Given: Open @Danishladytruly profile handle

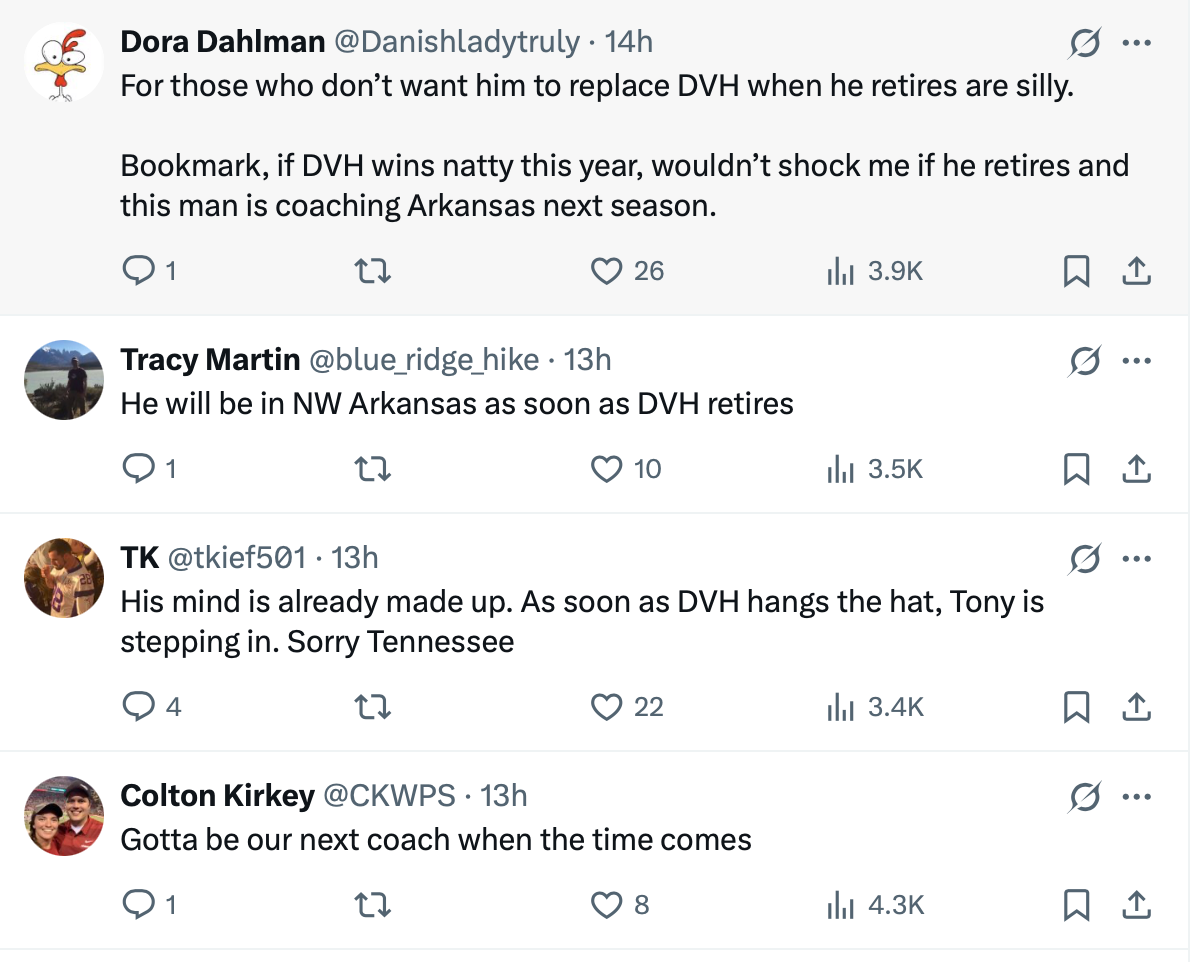Looking at the screenshot, I should pos(456,41).
